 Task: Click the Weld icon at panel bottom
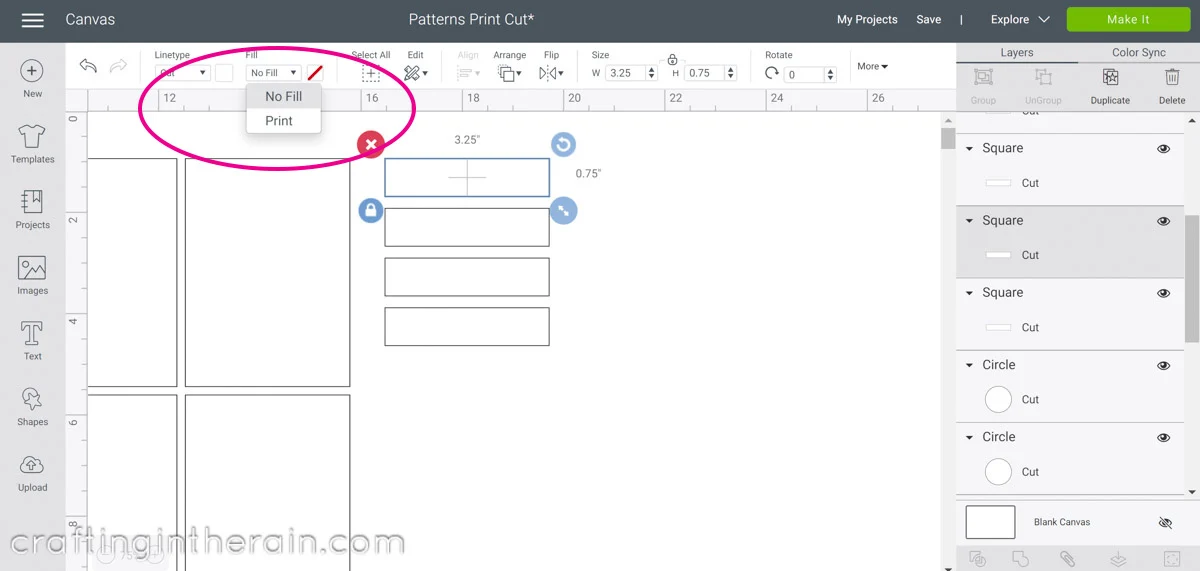coord(1021,559)
